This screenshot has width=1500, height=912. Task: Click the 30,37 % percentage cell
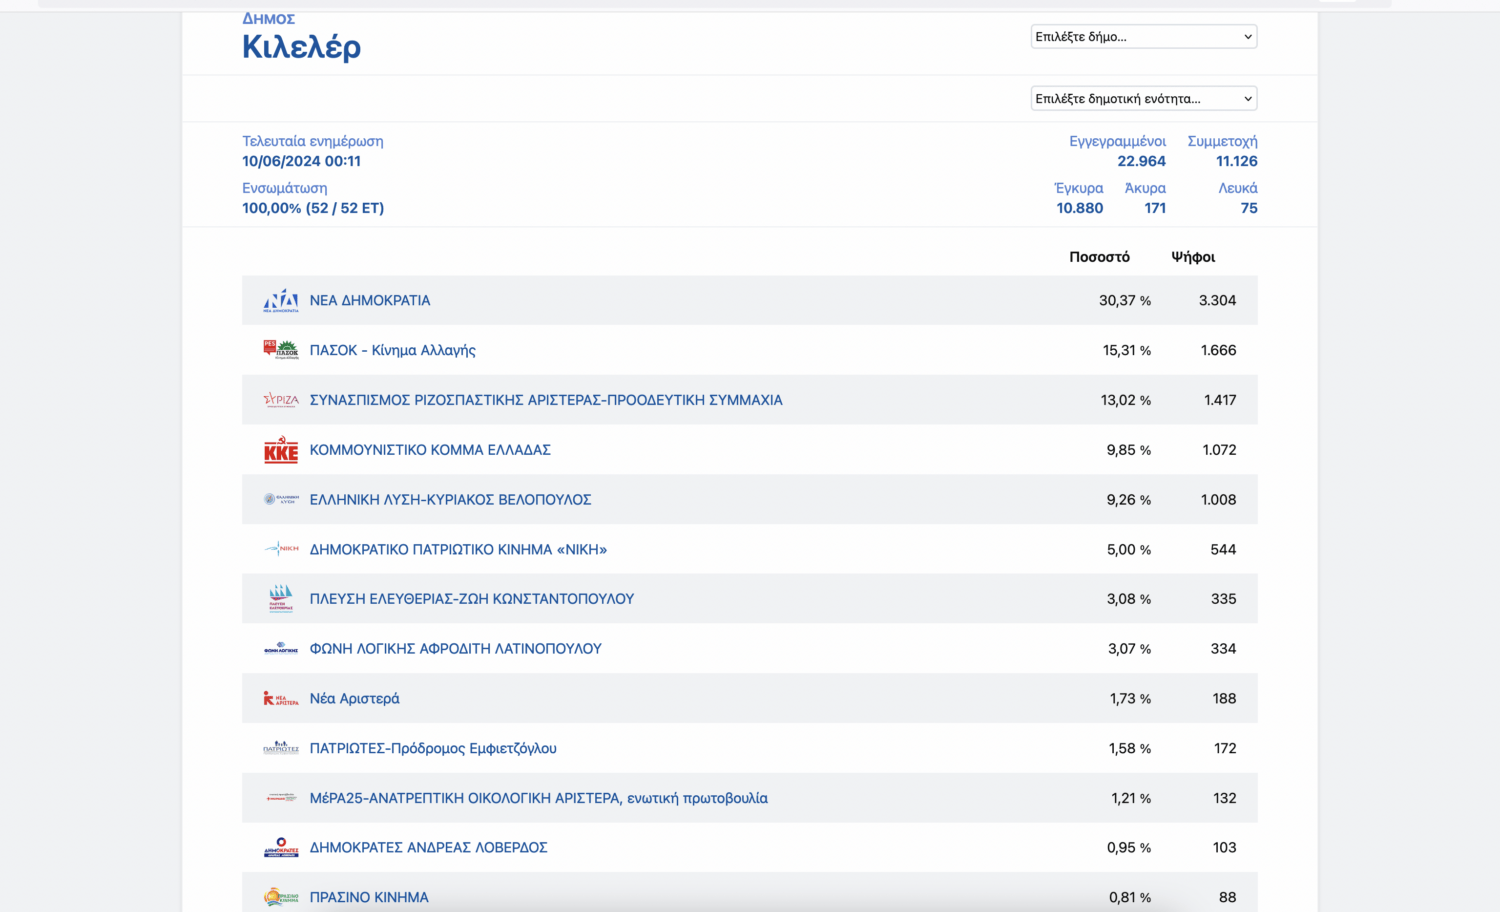(1125, 300)
